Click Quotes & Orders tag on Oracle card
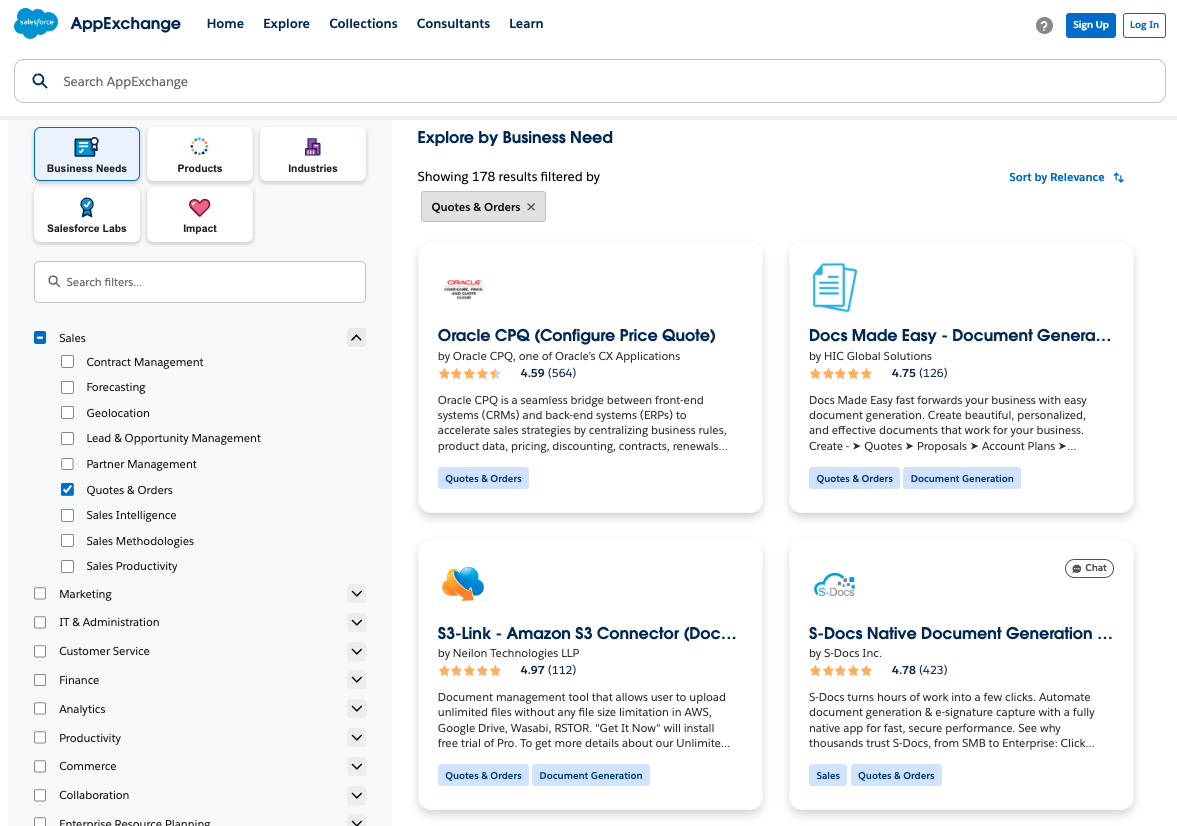The image size is (1177, 826). tap(483, 478)
